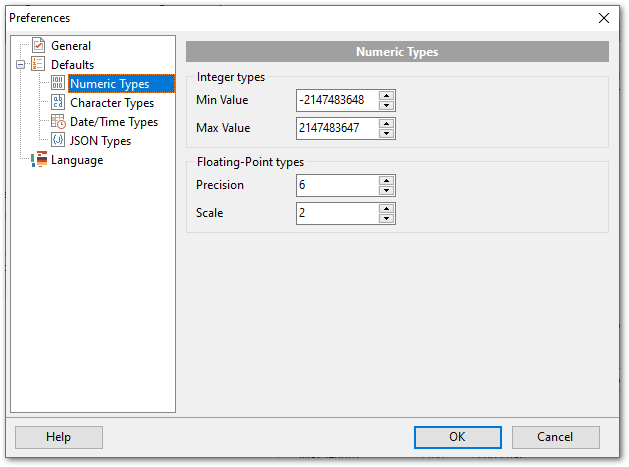Increase Min Value with up arrow

point(386,95)
